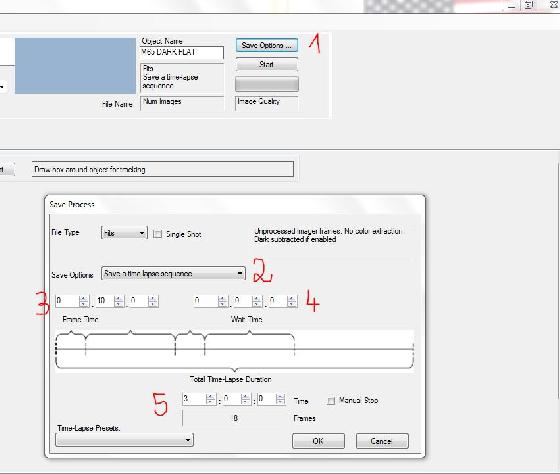The height and width of the screenshot is (474, 560).
Task: Click the Start button
Action: pyautogui.click(x=267, y=64)
